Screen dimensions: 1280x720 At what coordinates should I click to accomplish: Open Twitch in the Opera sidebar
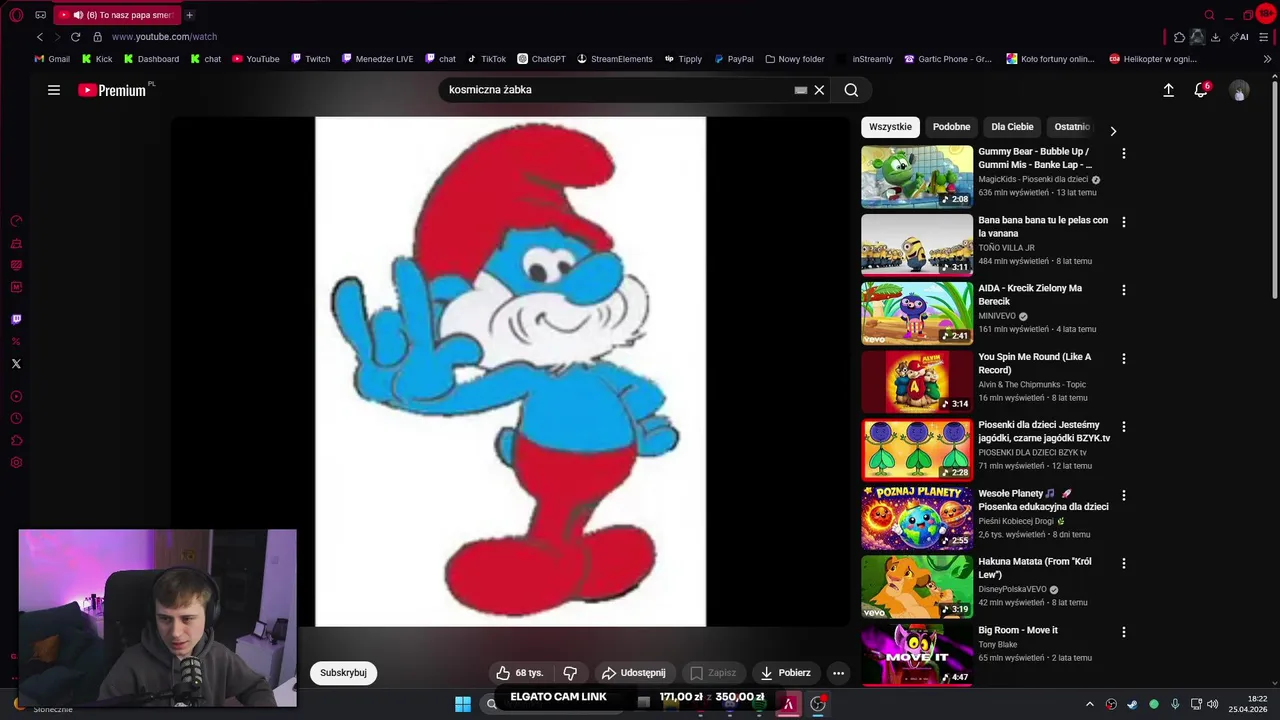16,320
